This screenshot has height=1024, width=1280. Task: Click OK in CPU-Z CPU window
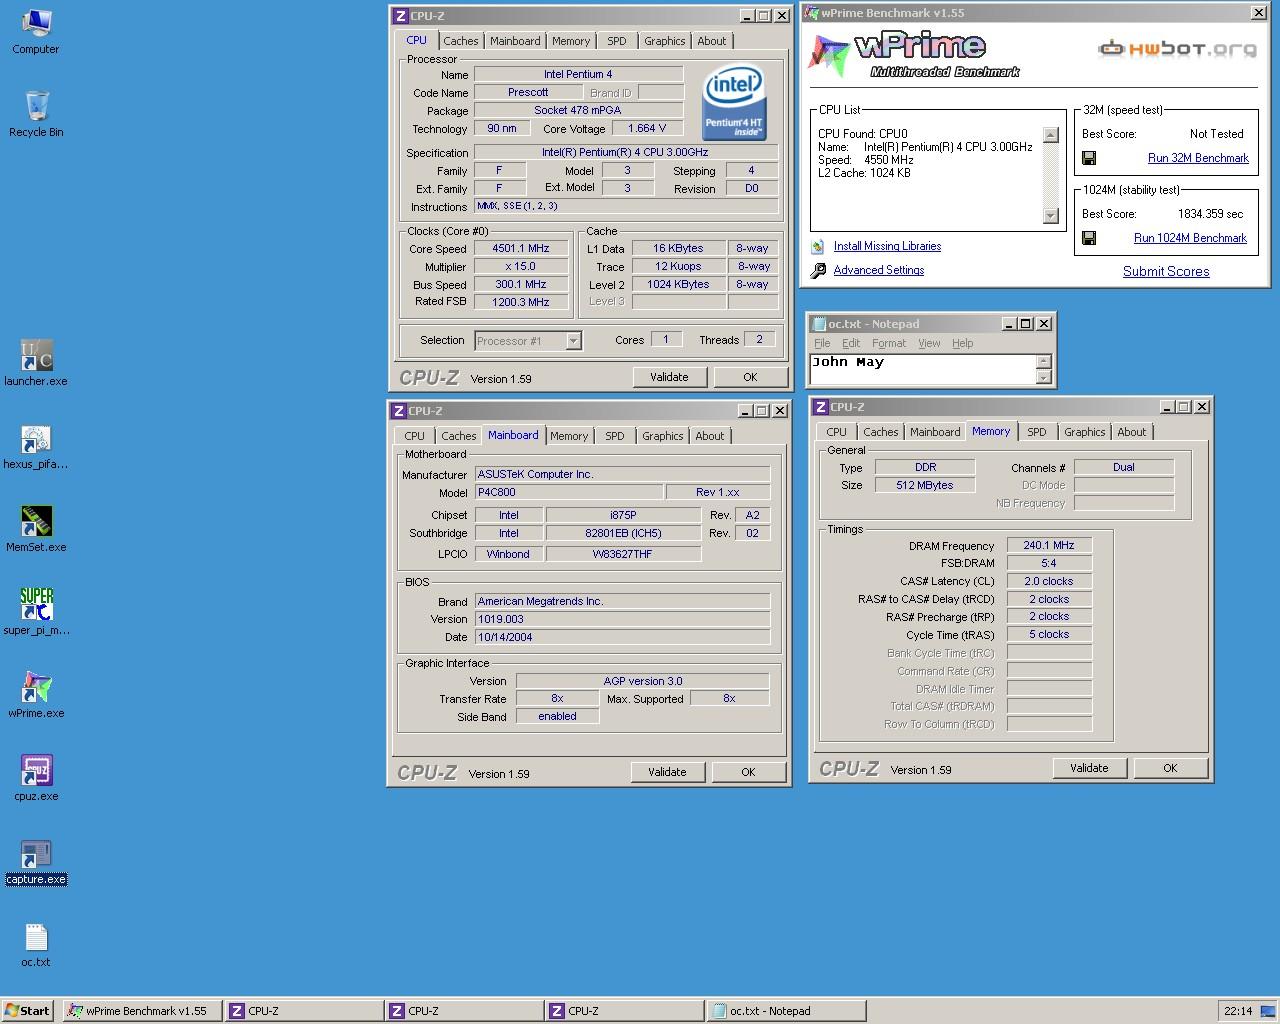coord(750,377)
